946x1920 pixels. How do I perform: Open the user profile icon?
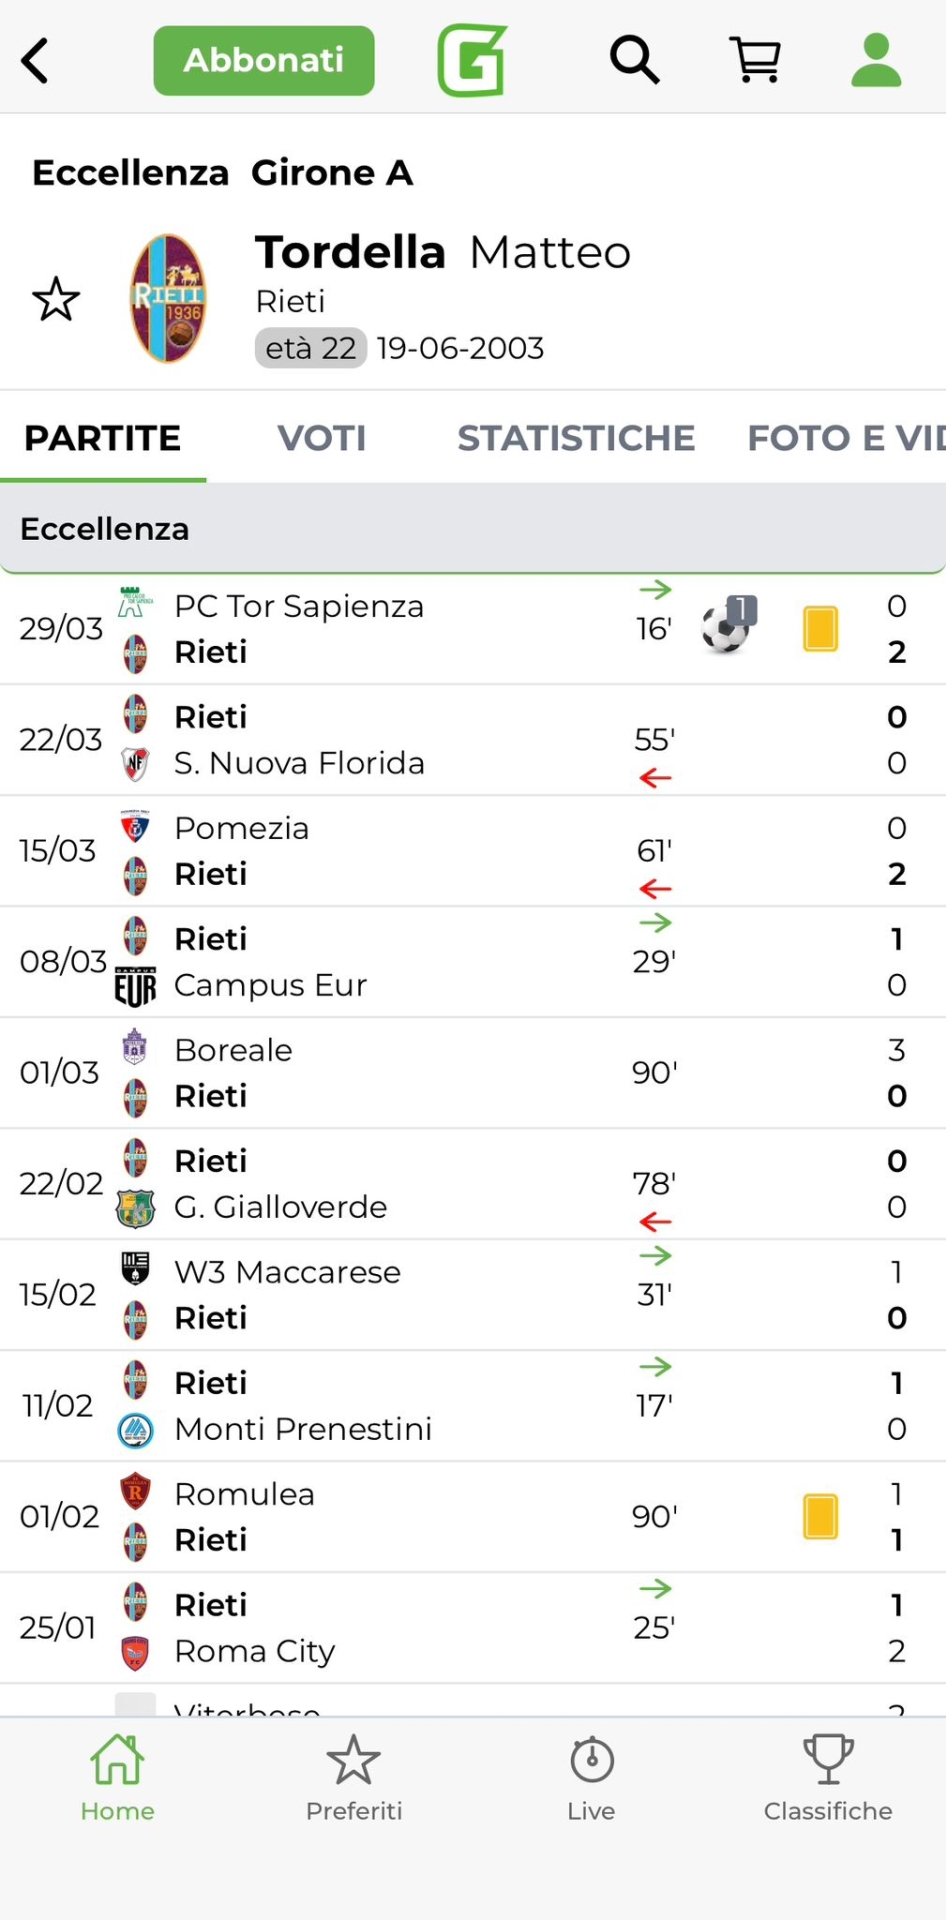click(x=876, y=61)
